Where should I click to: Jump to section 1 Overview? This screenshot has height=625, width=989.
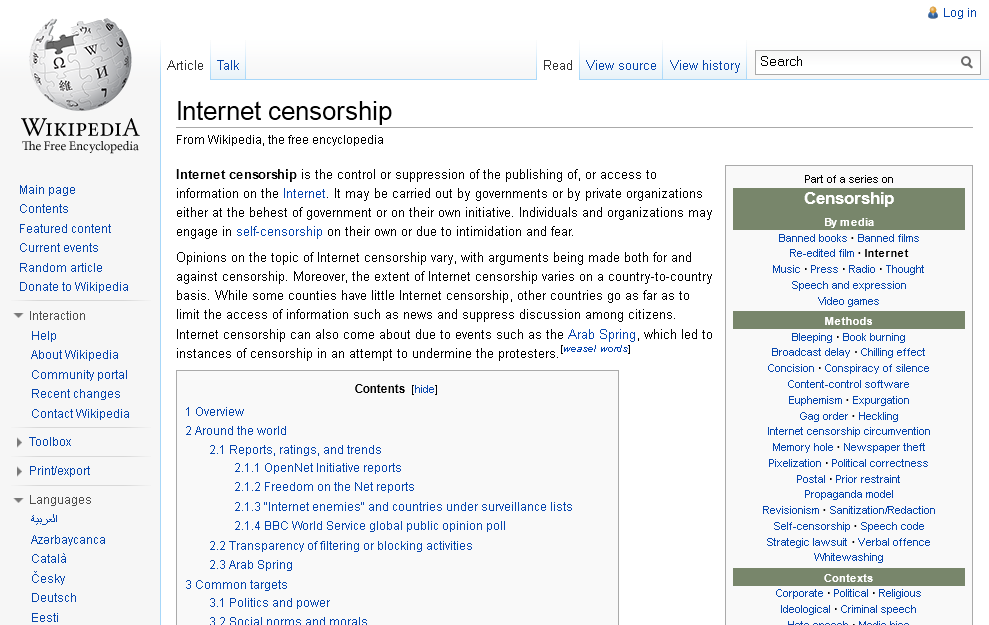click(x=214, y=412)
